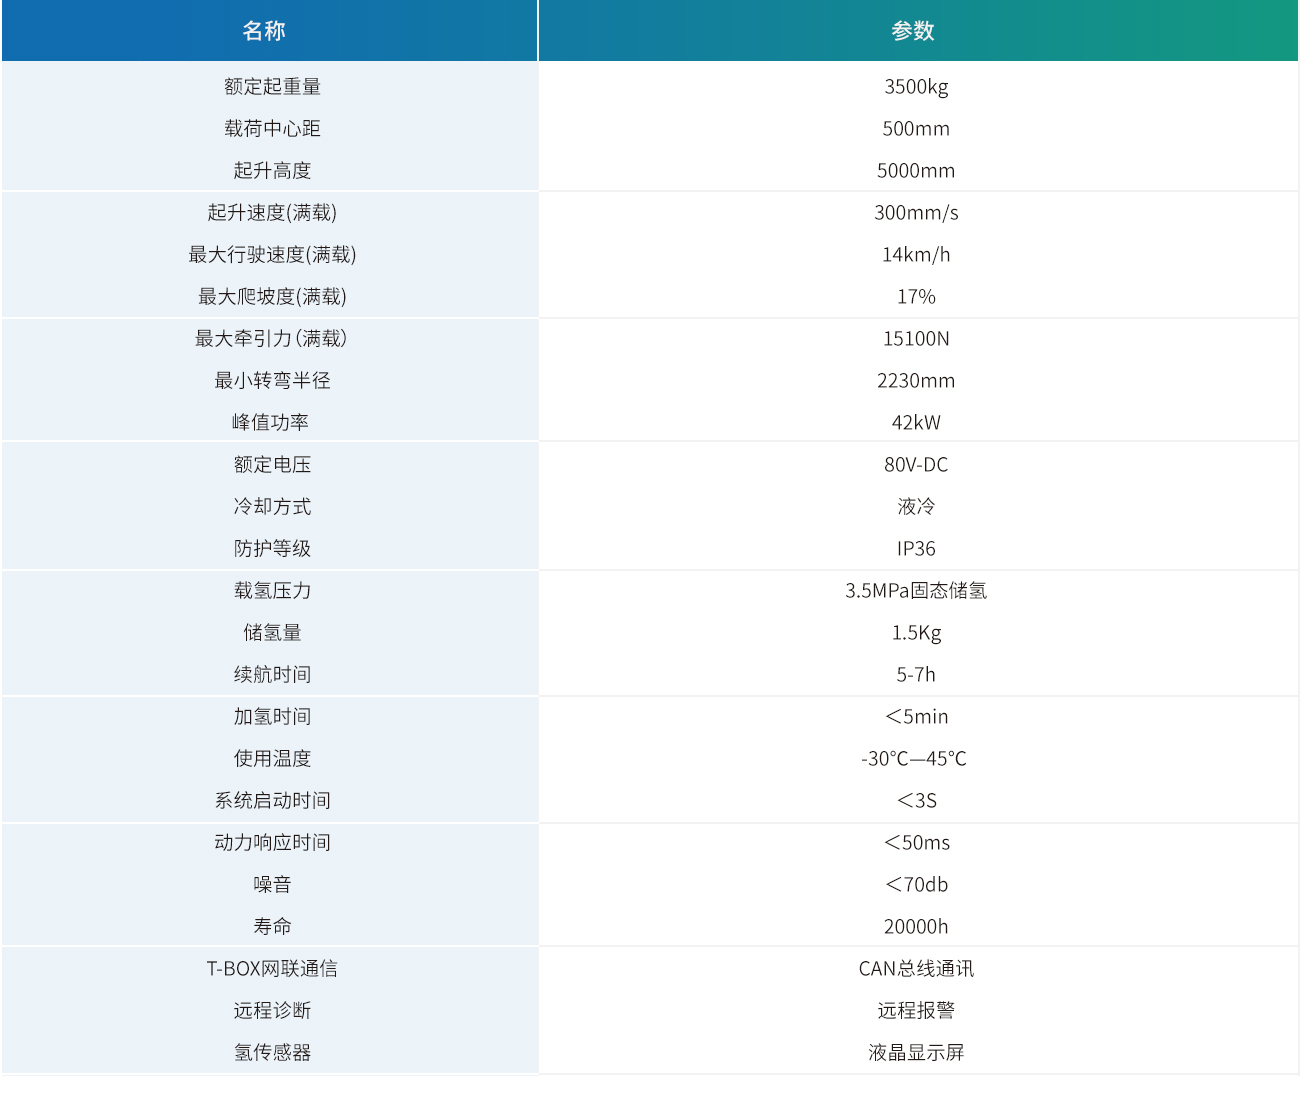The width and height of the screenshot is (1300, 1101).
Task: Select the 额定电压 label
Action: (x=272, y=465)
